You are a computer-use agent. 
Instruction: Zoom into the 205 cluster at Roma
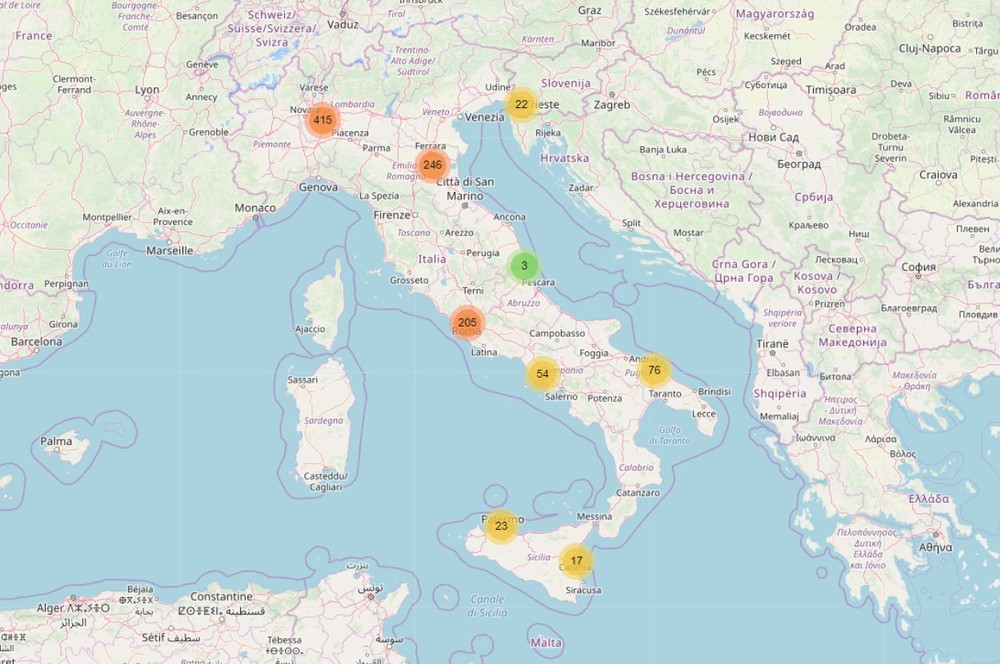pos(466,323)
